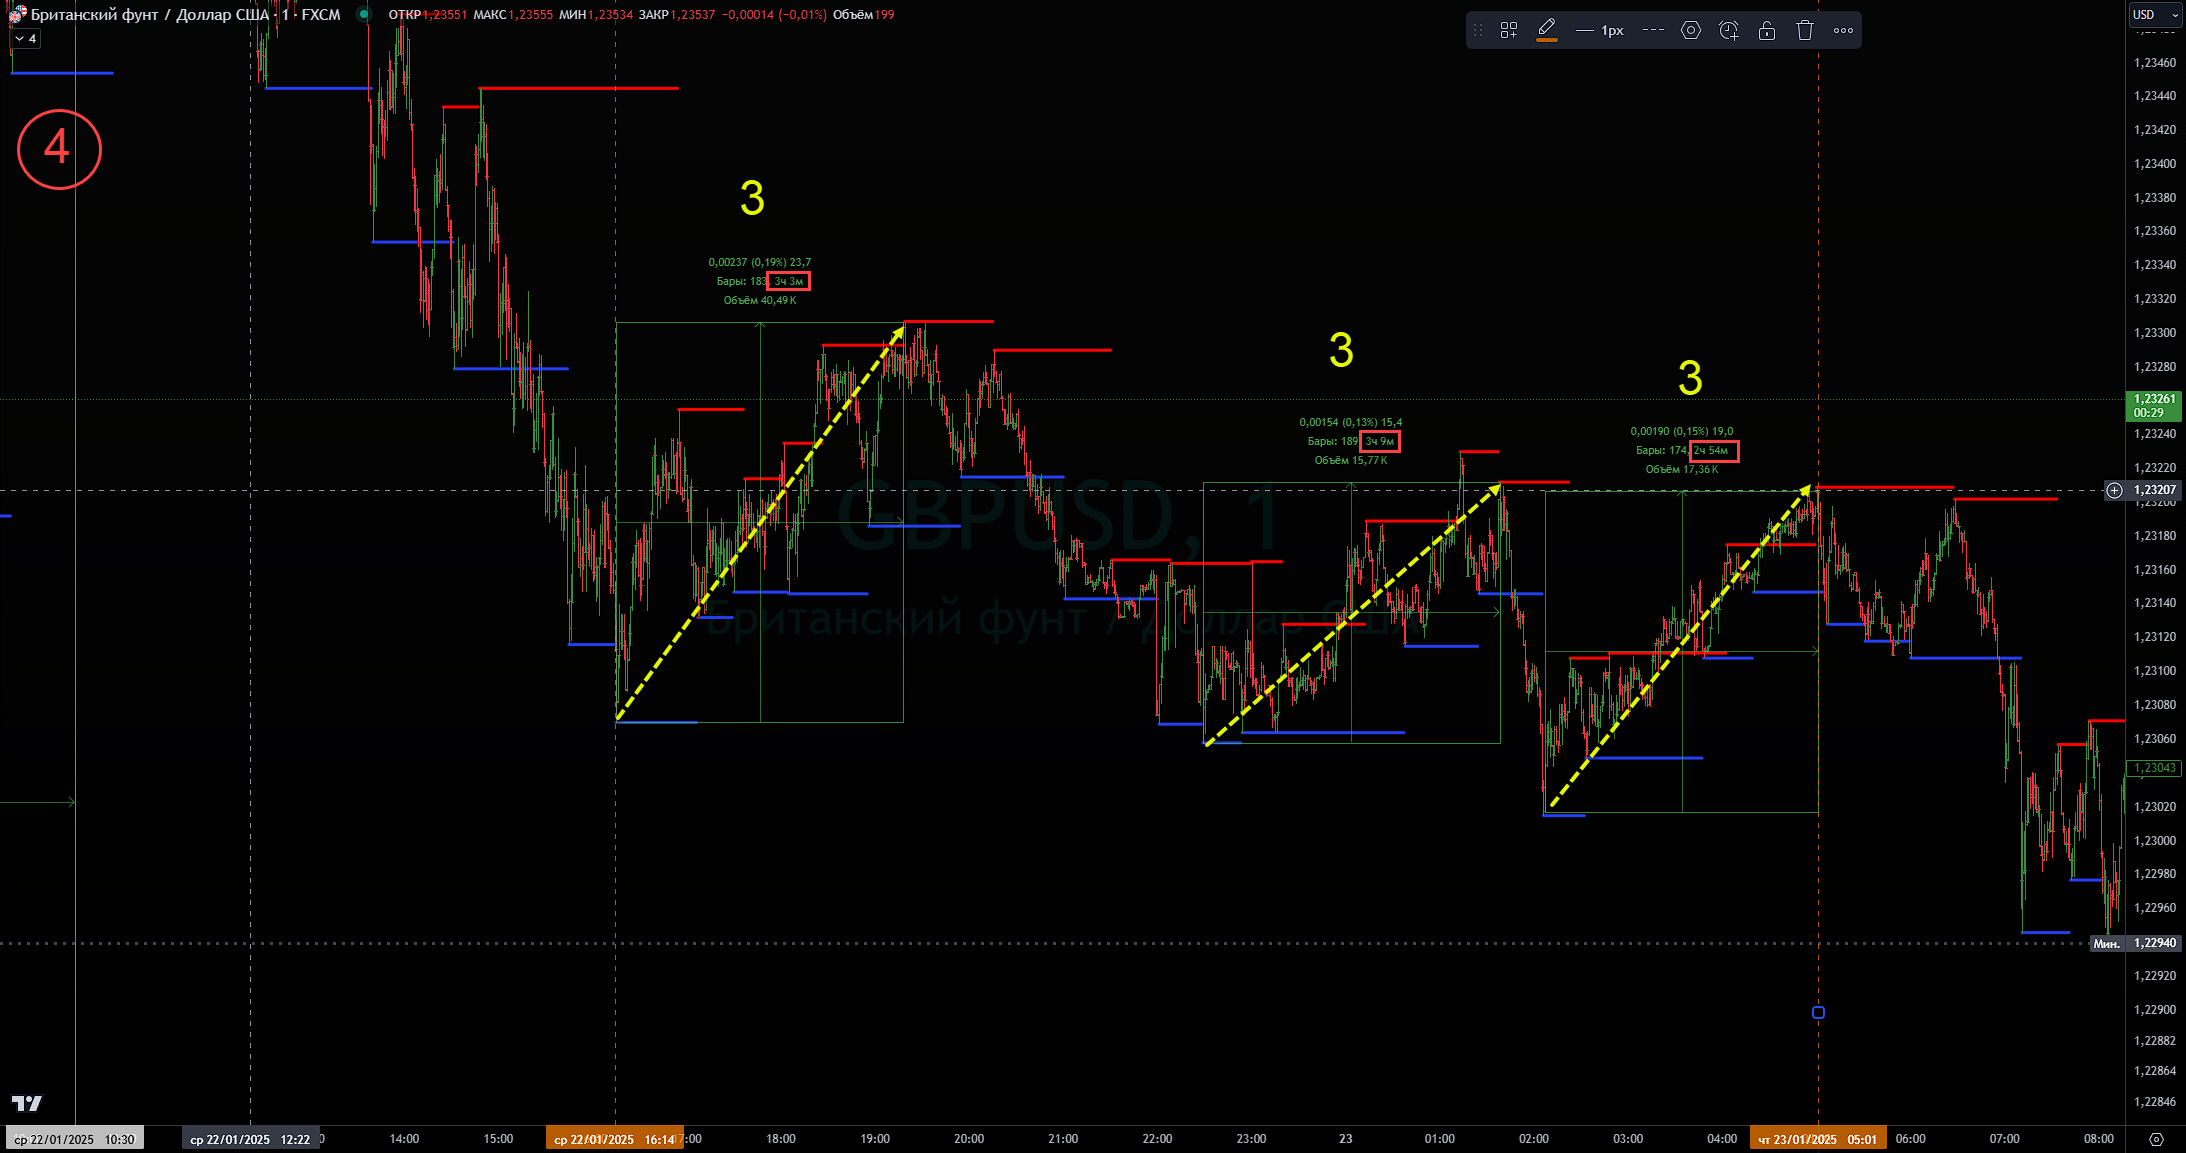
Task: Click the чт 23/01/2025 05:01 date label
Action: [1818, 1139]
